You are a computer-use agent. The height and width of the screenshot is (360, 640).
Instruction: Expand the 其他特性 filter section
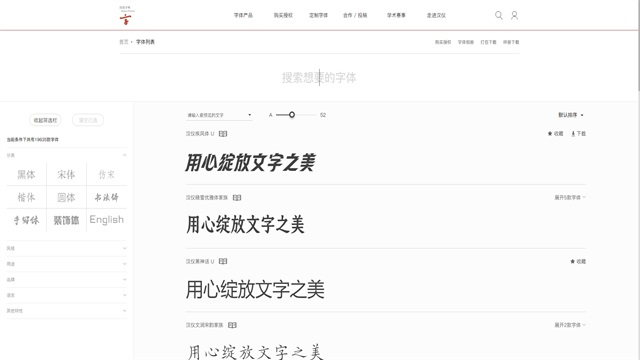point(67,311)
